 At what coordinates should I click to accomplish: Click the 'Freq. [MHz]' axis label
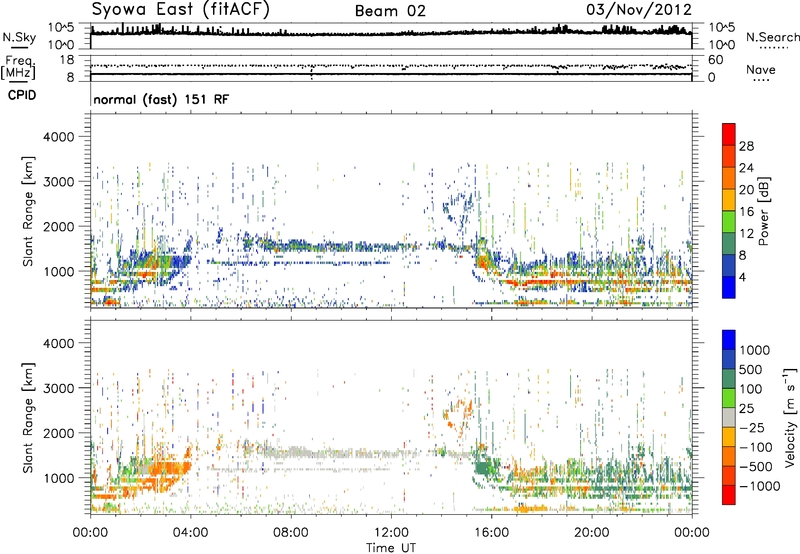pos(18,68)
